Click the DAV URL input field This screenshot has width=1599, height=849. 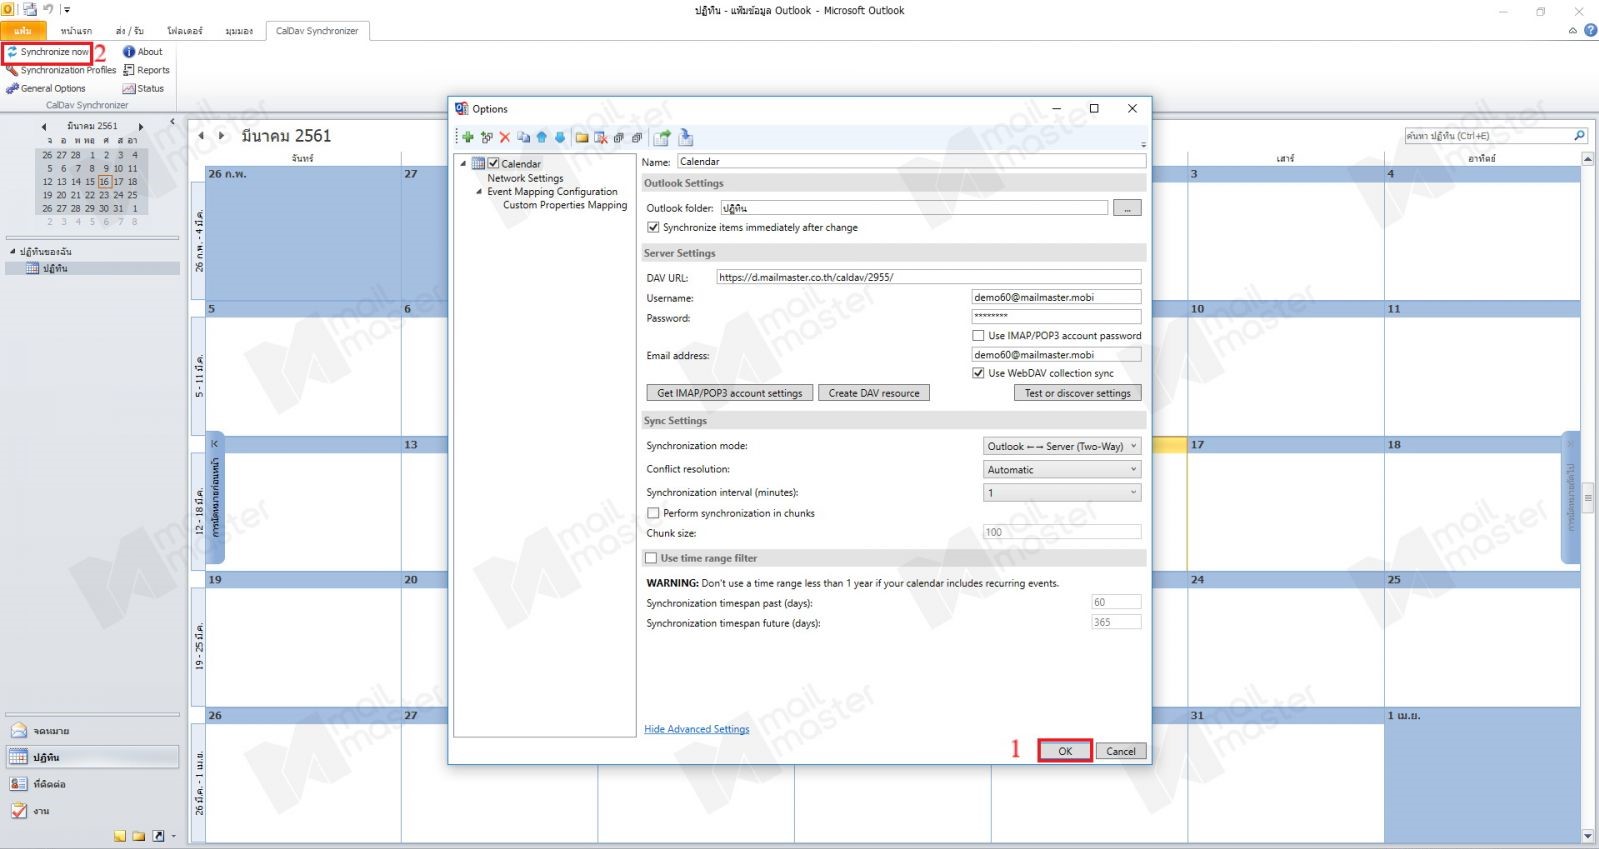tap(928, 277)
